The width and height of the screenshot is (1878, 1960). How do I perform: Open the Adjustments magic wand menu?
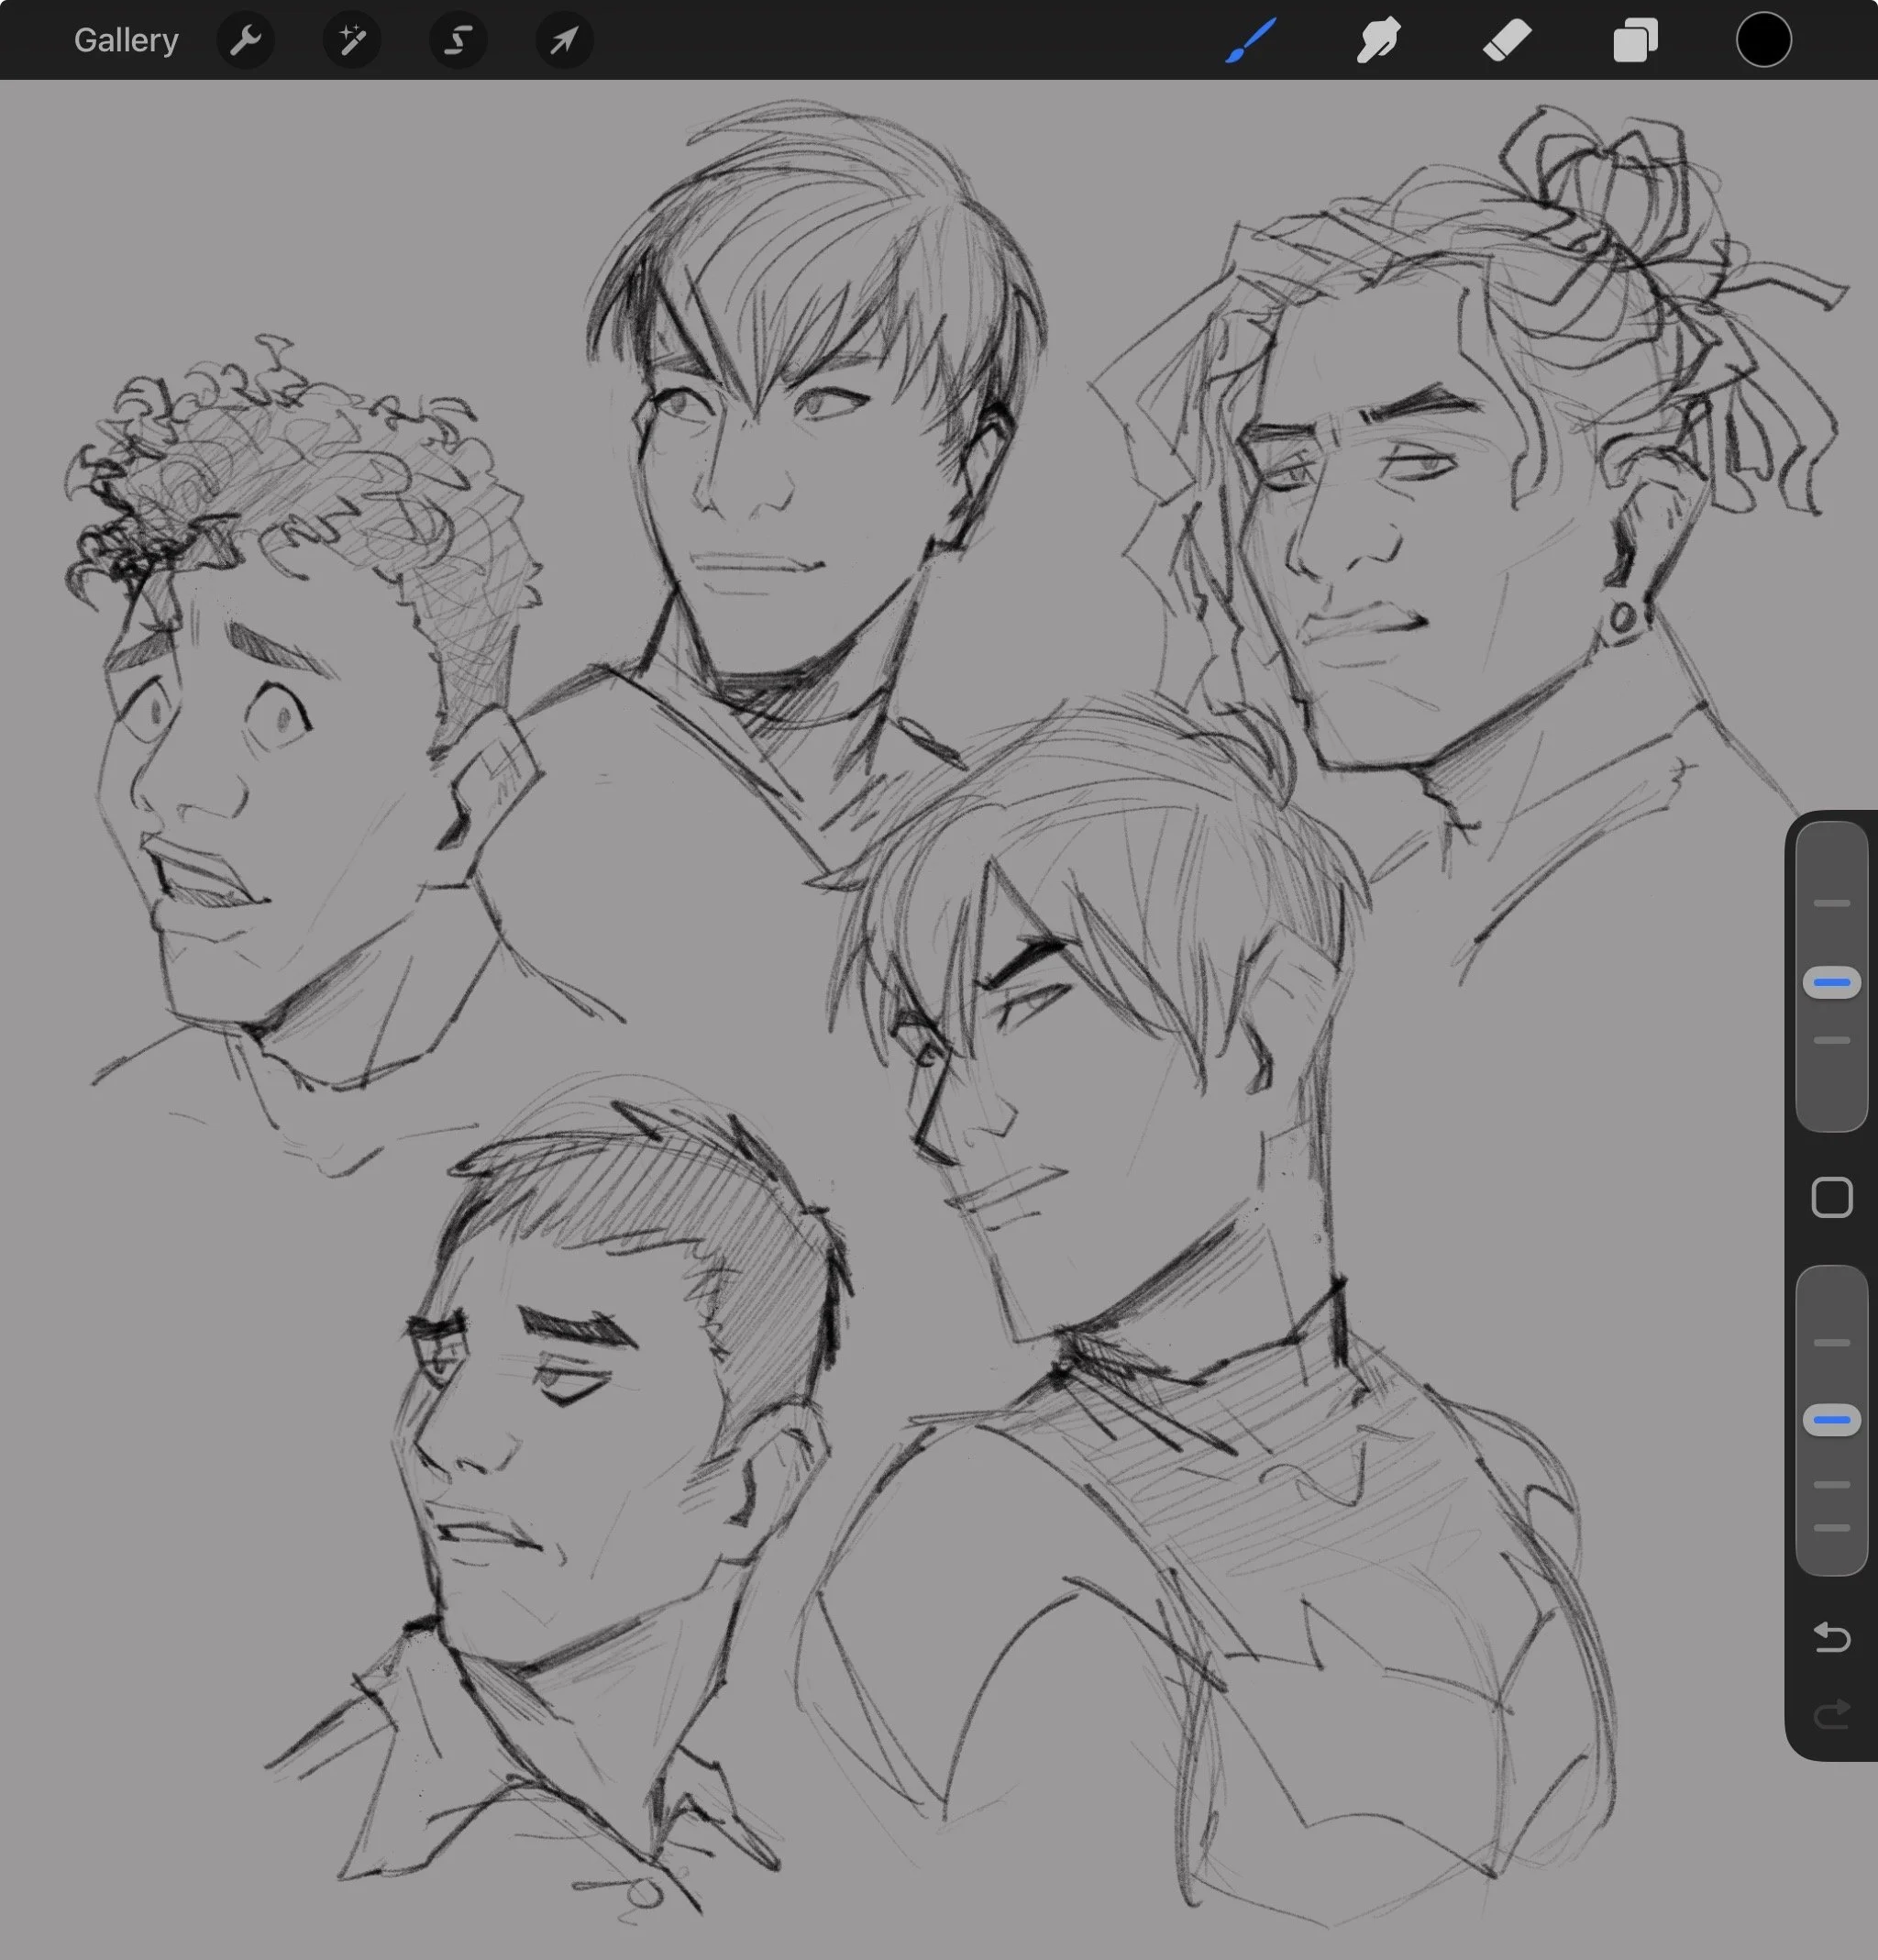(x=352, y=40)
